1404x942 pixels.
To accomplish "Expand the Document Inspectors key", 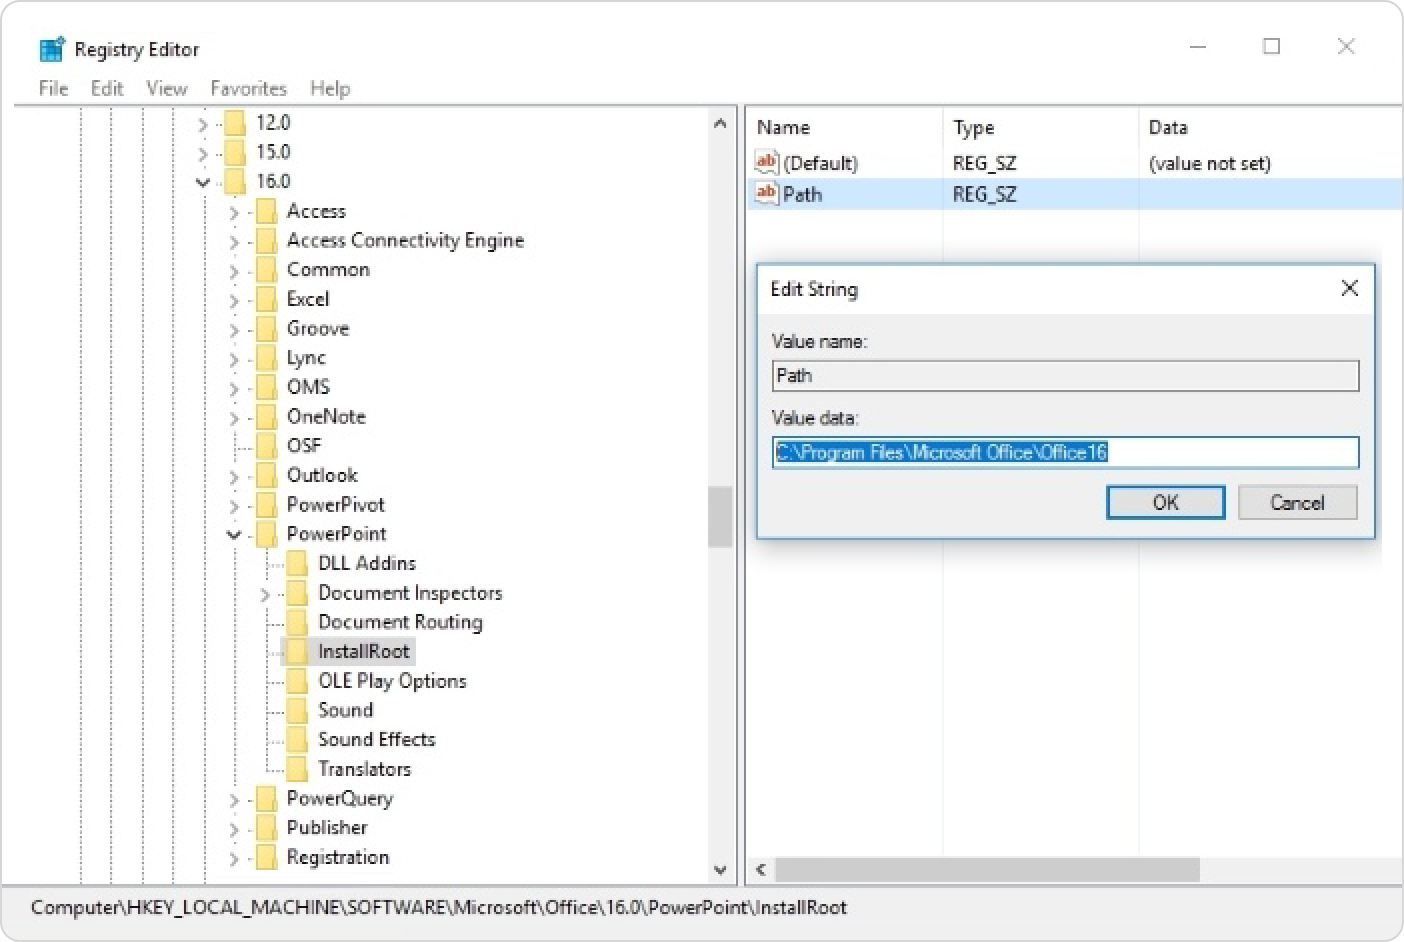I will point(265,594).
